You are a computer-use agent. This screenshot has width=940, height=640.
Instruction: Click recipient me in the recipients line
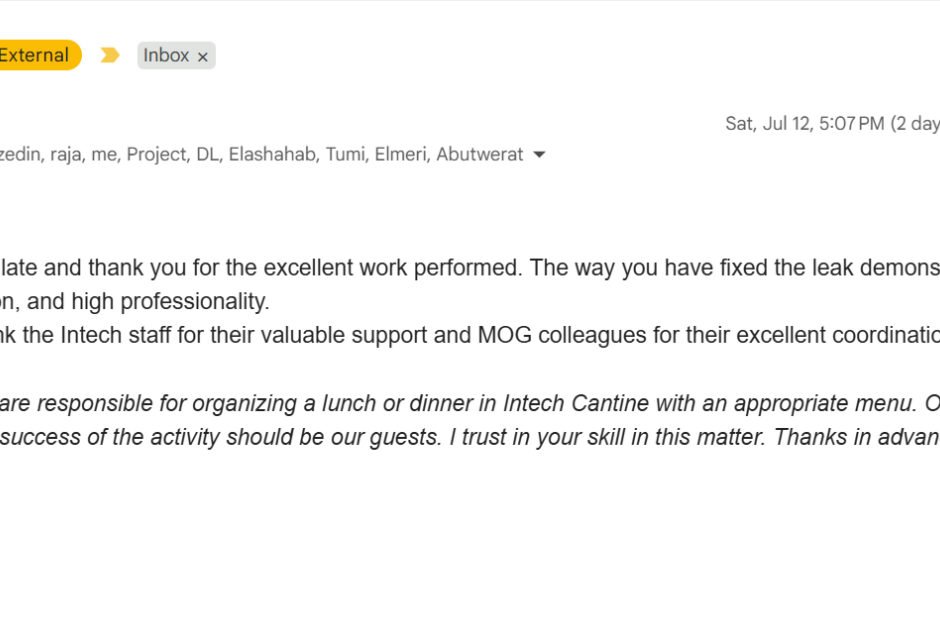(x=104, y=155)
